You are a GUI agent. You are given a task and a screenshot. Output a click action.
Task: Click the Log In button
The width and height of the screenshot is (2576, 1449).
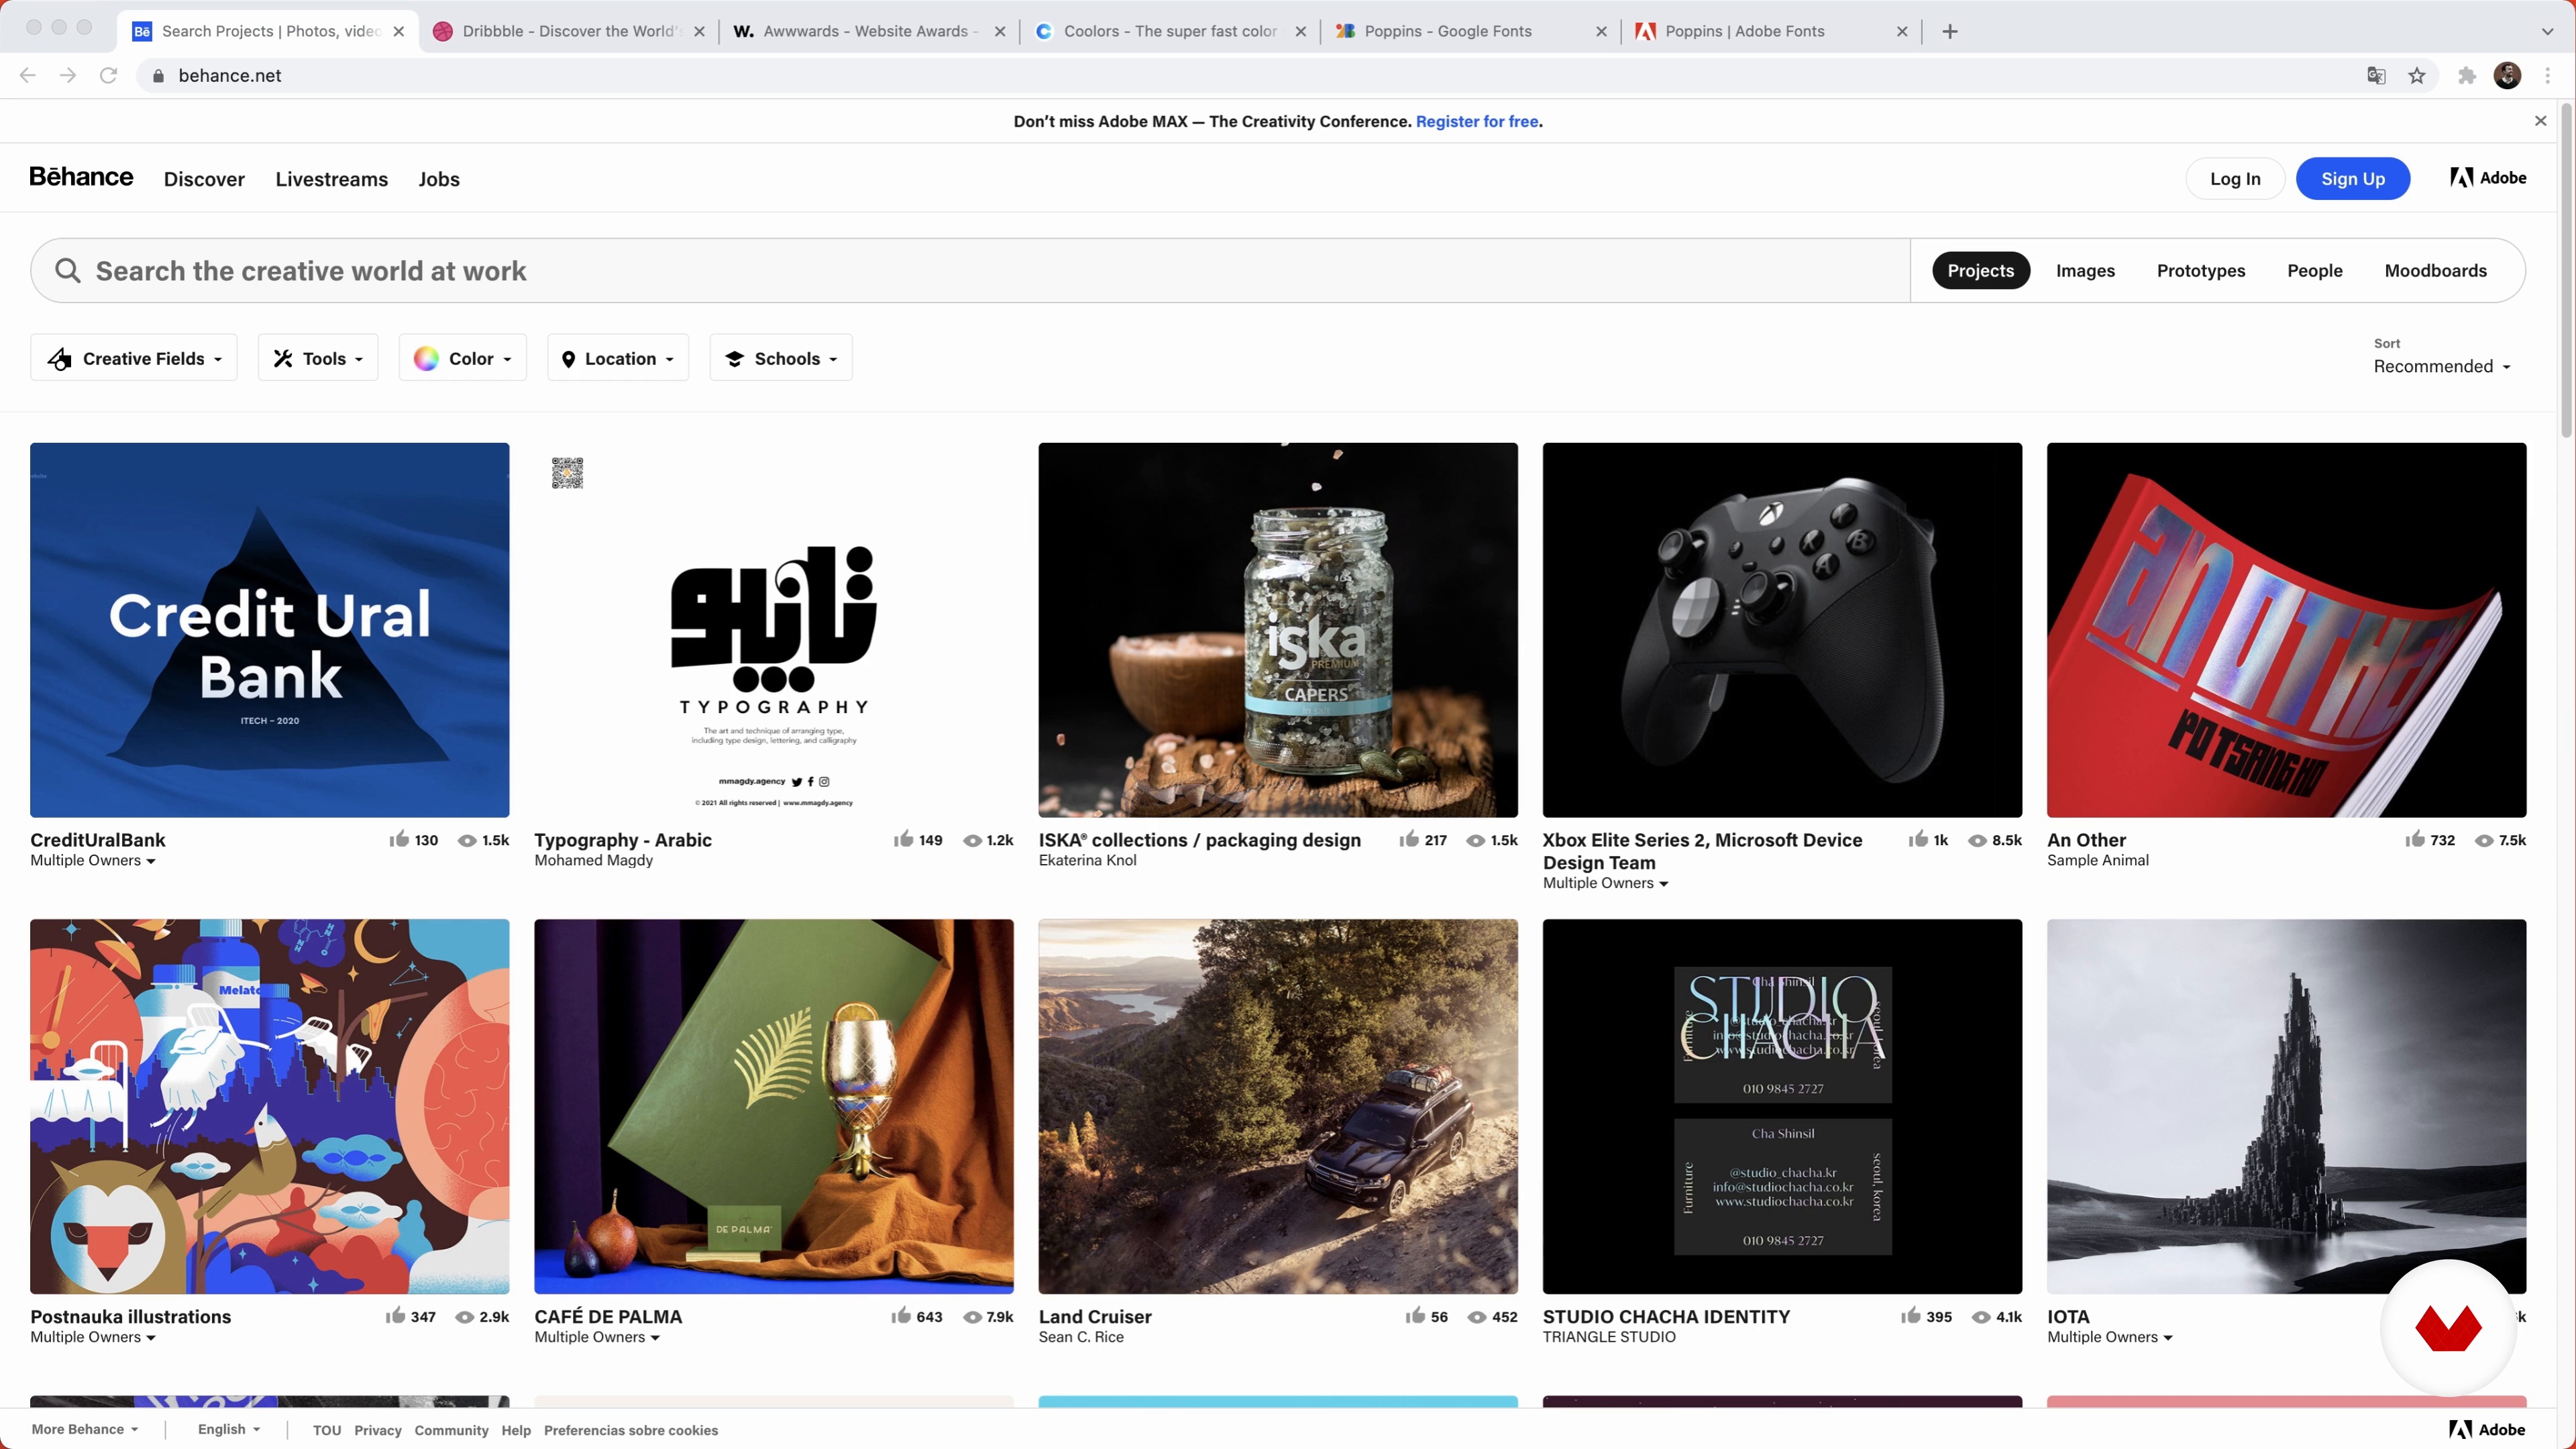click(2235, 179)
